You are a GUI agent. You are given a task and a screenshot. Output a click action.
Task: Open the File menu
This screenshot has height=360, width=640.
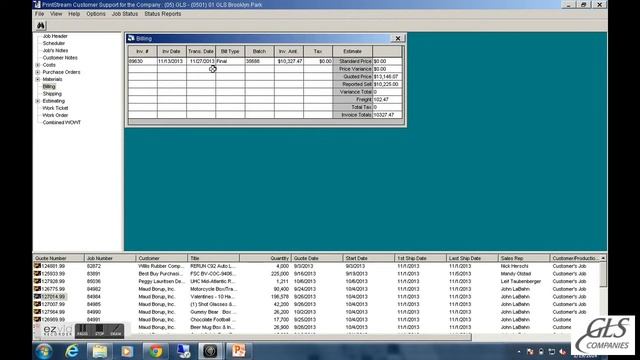39,14
